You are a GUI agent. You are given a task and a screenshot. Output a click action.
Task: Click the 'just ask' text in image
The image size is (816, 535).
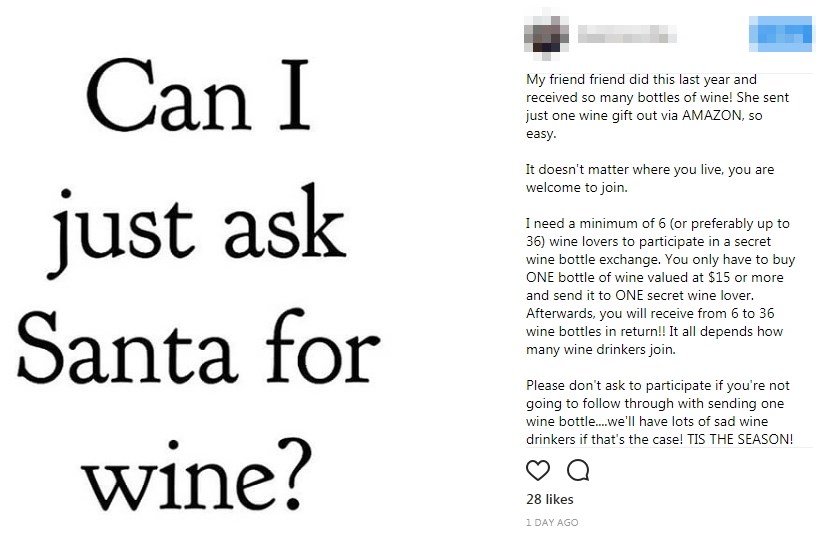click(x=196, y=229)
